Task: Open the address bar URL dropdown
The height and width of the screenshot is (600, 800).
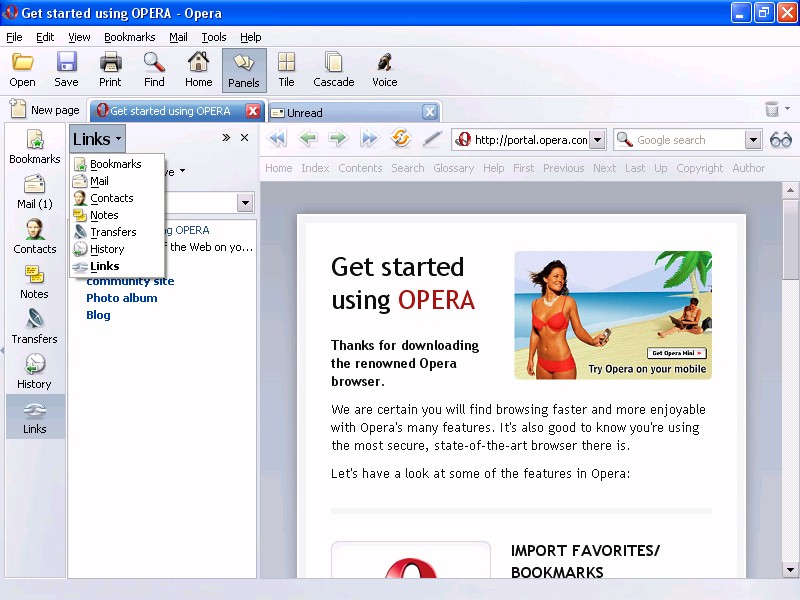Action: (597, 140)
